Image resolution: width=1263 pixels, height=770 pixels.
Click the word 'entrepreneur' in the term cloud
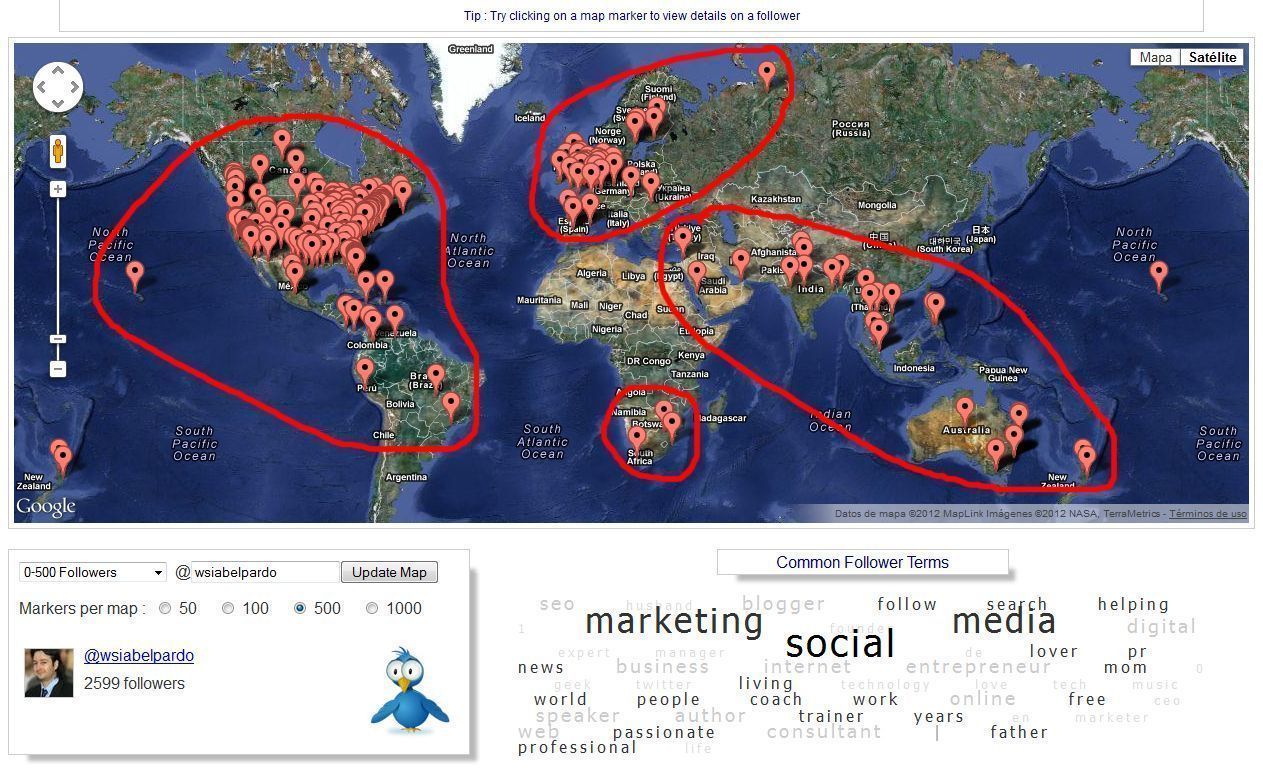point(979,667)
